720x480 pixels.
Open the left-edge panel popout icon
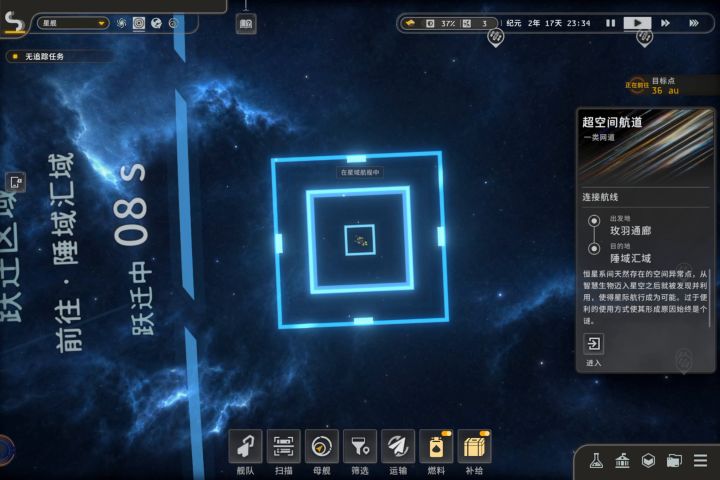click(16, 182)
